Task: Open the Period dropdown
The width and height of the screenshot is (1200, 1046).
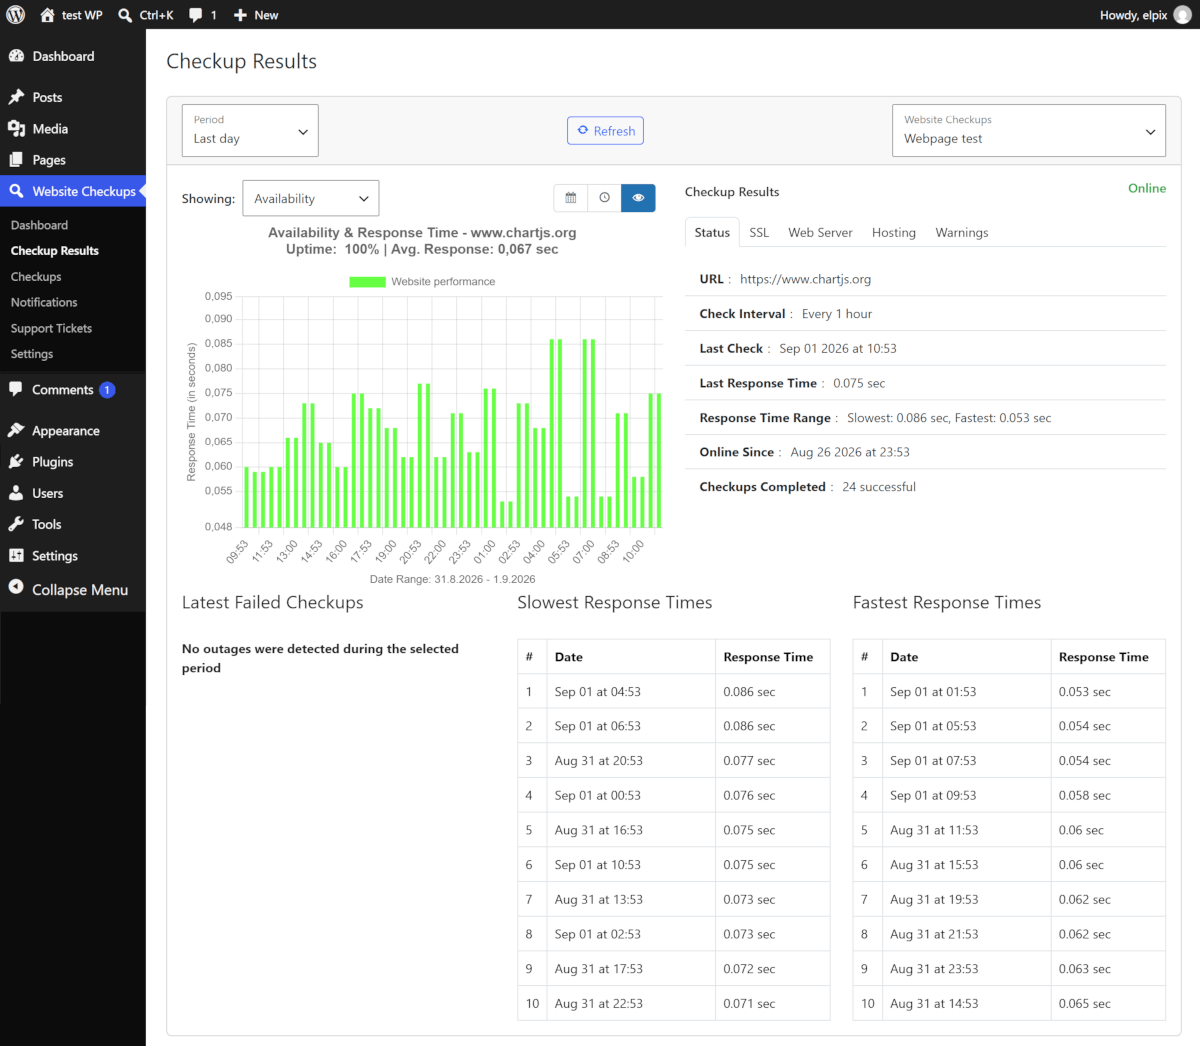Action: coord(250,131)
